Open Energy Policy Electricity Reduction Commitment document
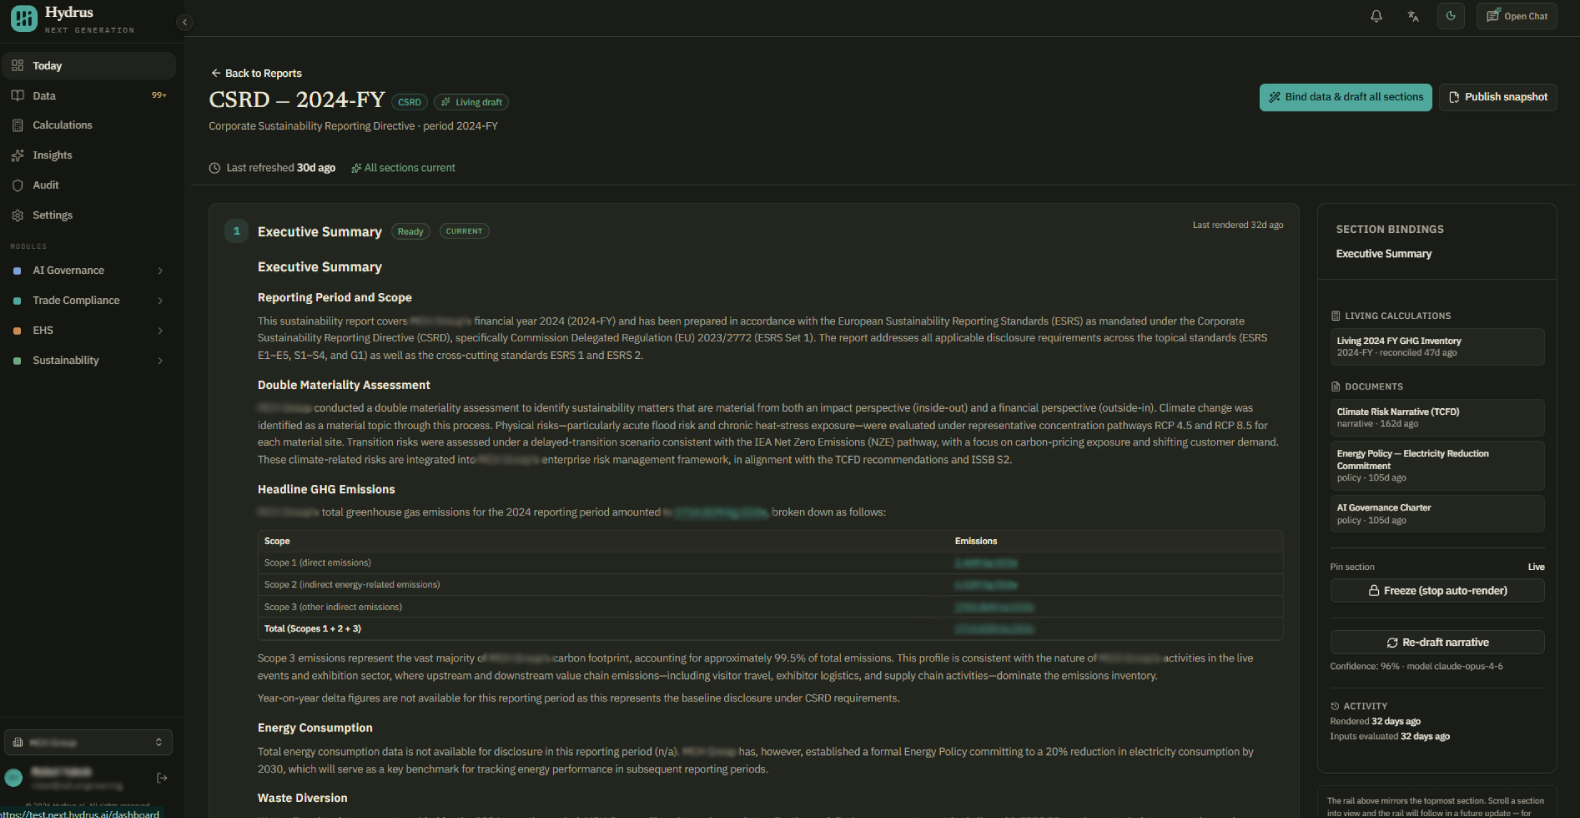The height and width of the screenshot is (818, 1580). 1437,466
